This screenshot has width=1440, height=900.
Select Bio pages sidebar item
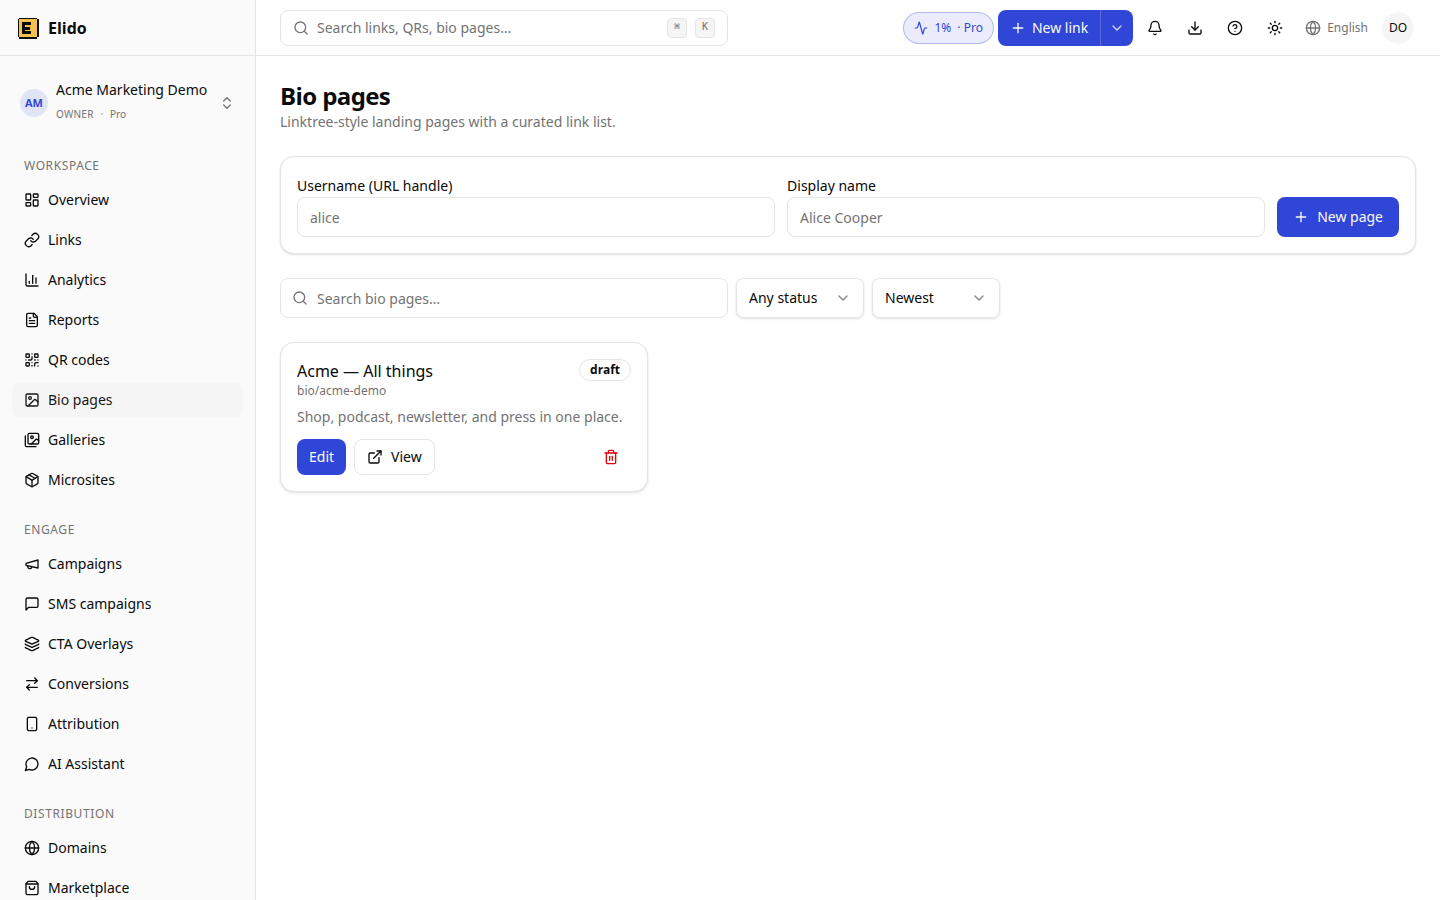click(128, 400)
